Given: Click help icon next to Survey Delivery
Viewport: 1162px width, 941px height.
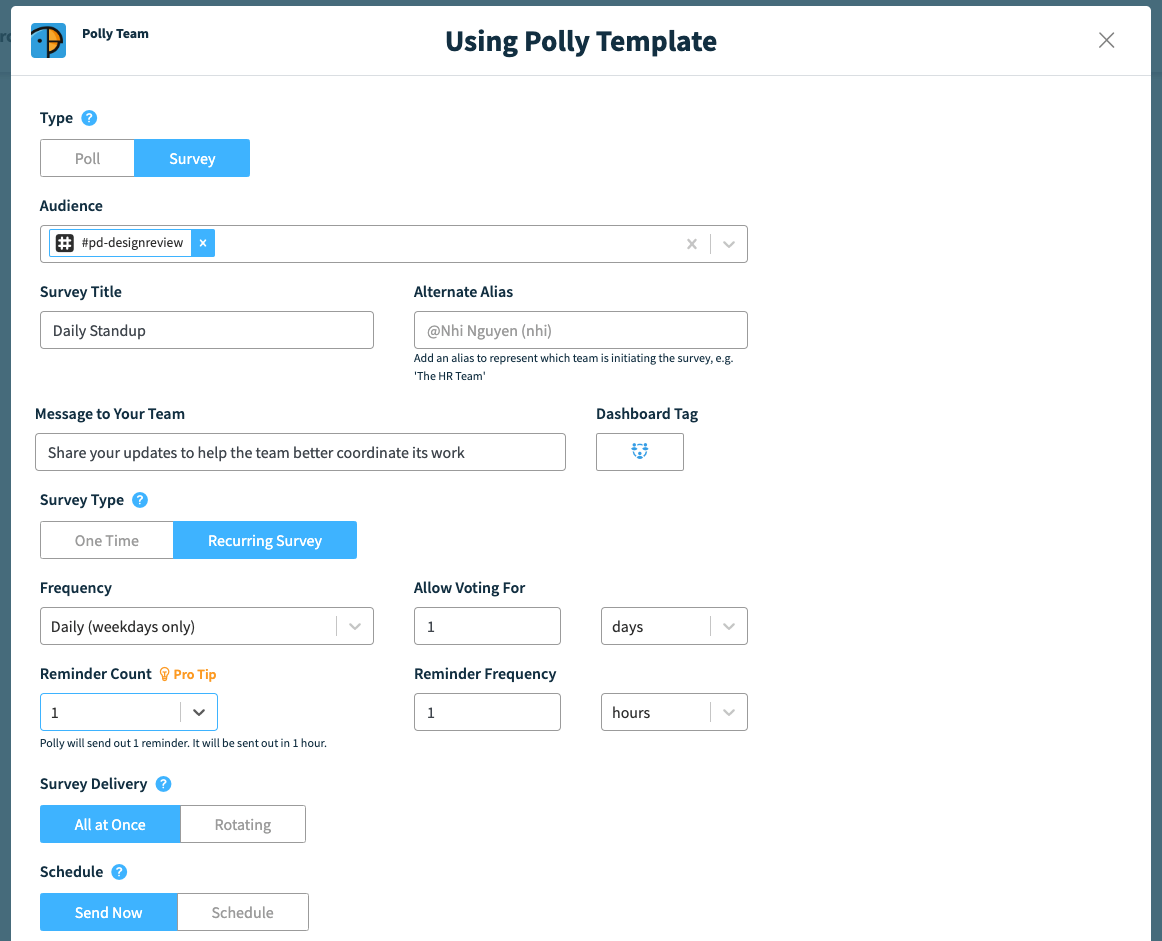Looking at the screenshot, I should click(x=164, y=784).
